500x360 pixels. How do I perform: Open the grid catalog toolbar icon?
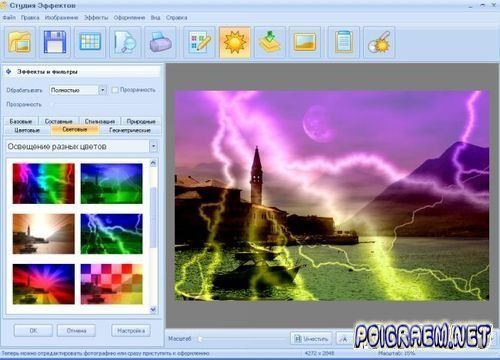90,43
